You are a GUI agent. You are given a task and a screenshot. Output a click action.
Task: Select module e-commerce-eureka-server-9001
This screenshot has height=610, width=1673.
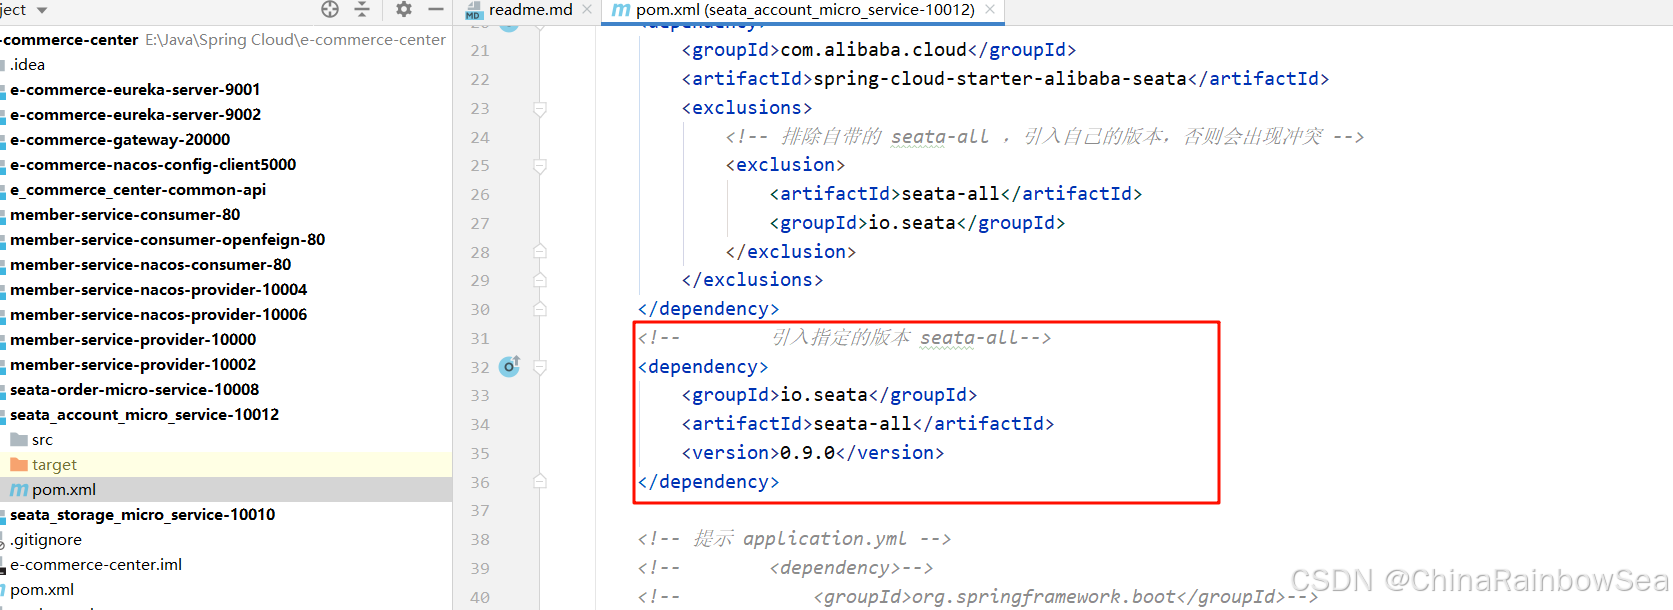135,90
